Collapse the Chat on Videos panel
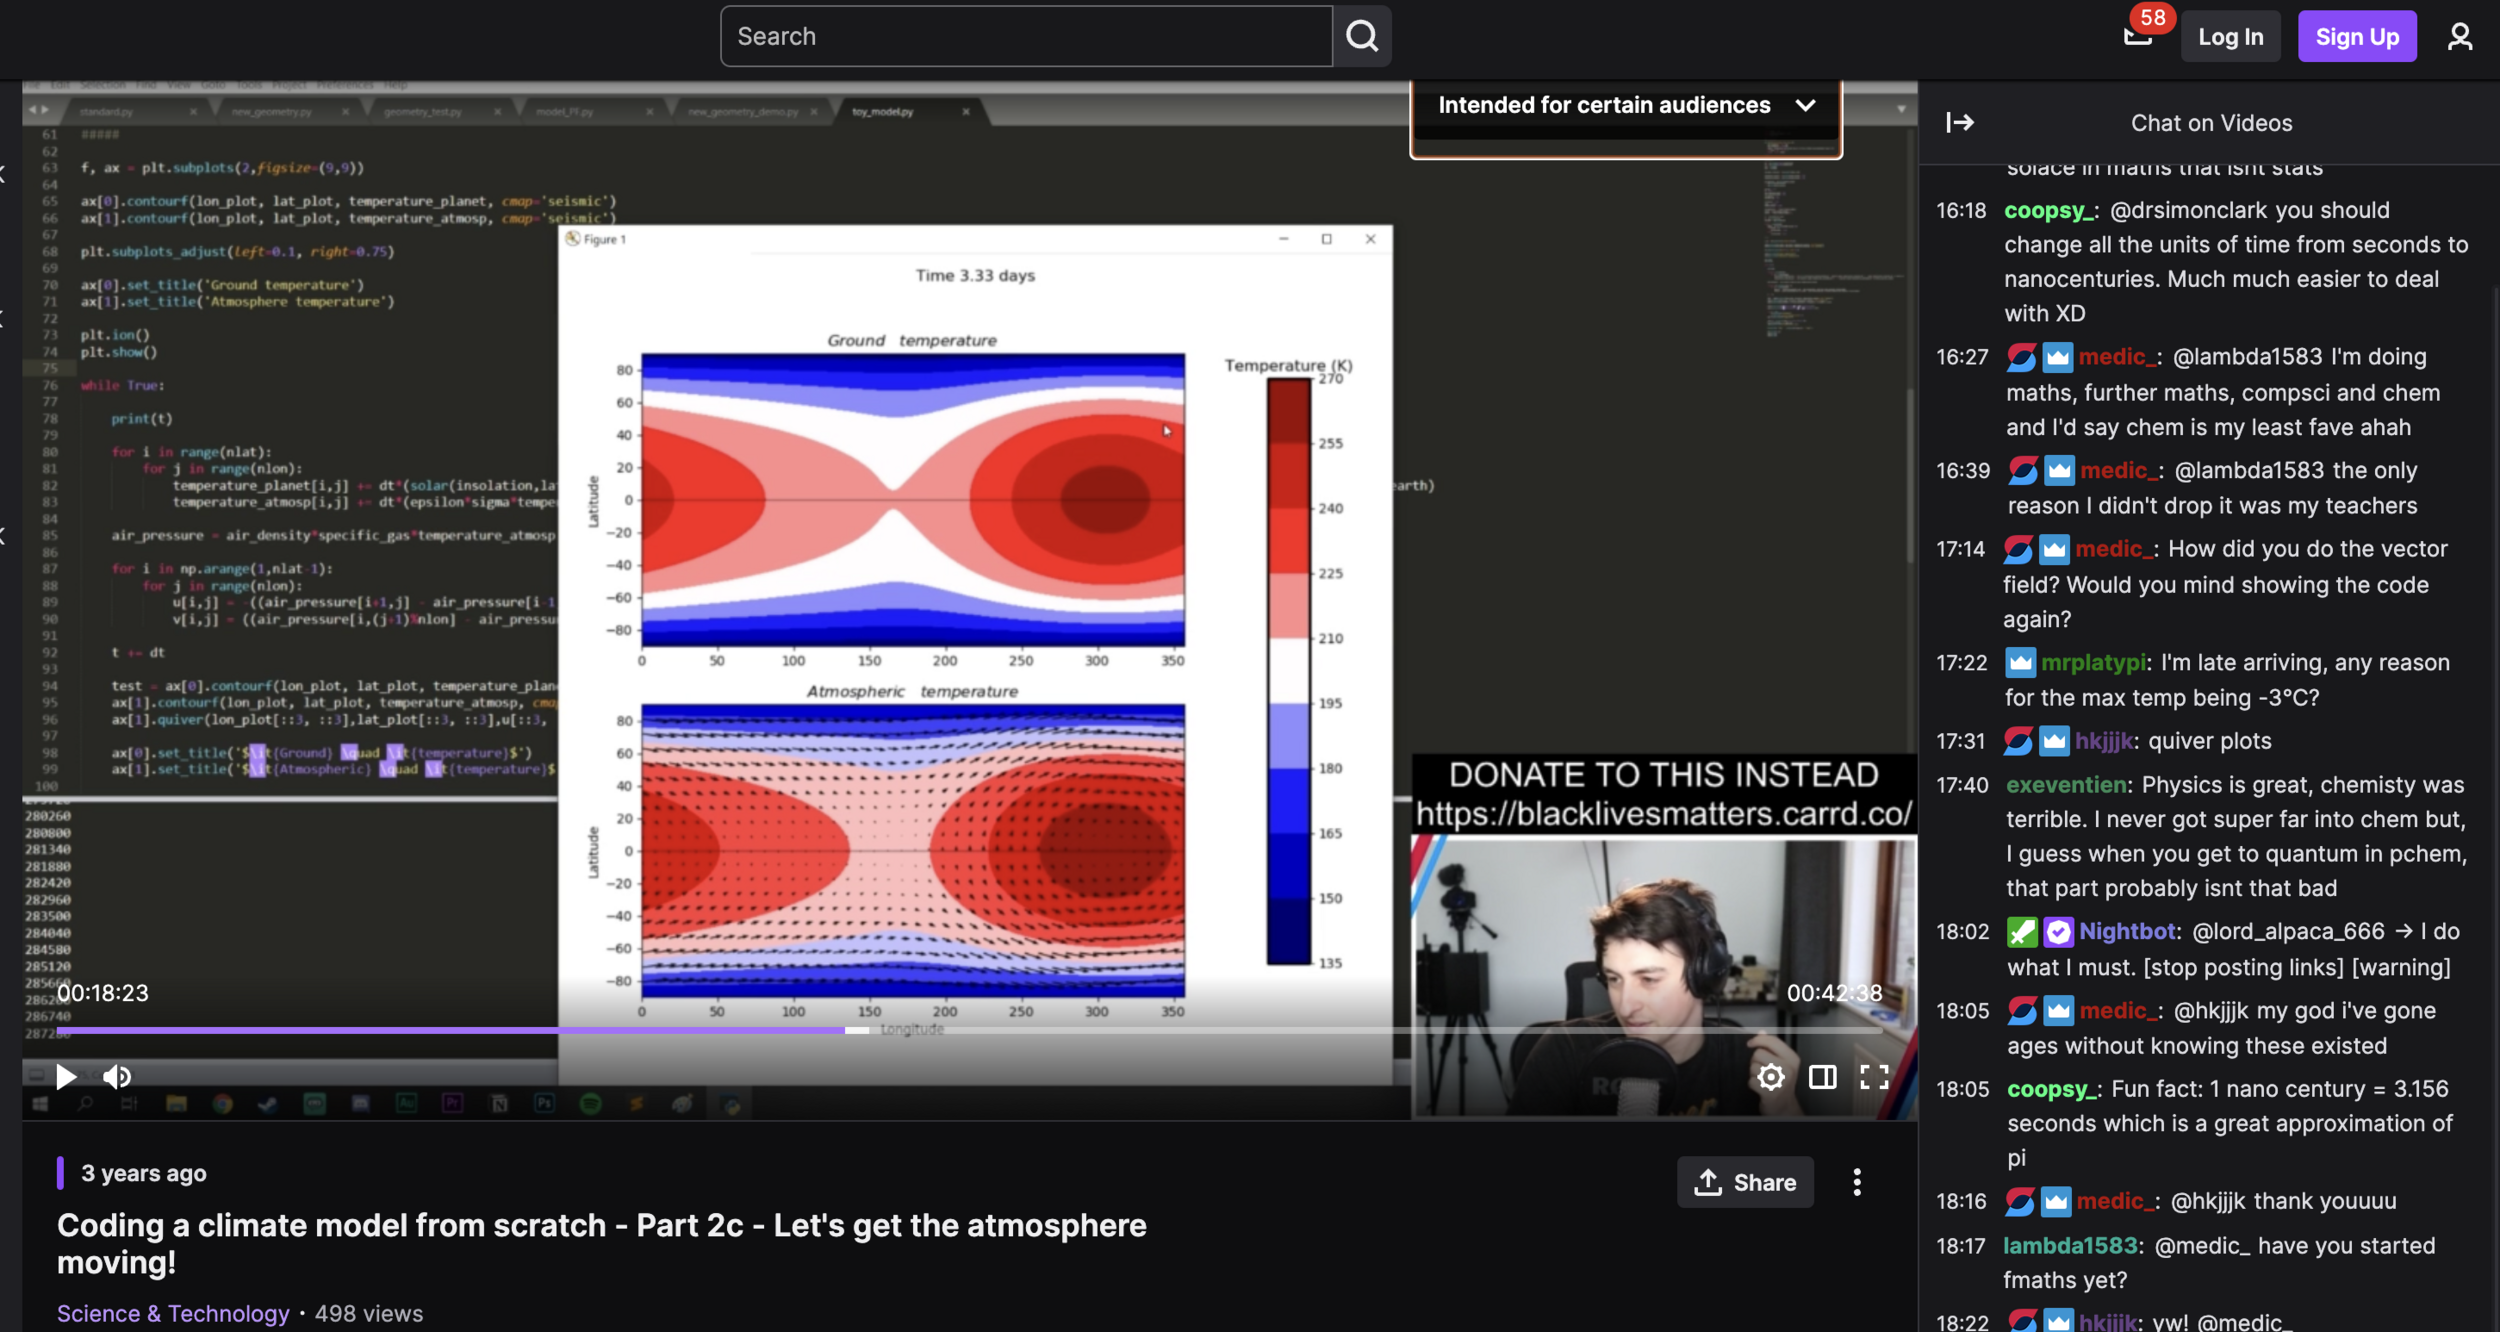Image resolution: width=2500 pixels, height=1332 pixels. pos(1960,123)
